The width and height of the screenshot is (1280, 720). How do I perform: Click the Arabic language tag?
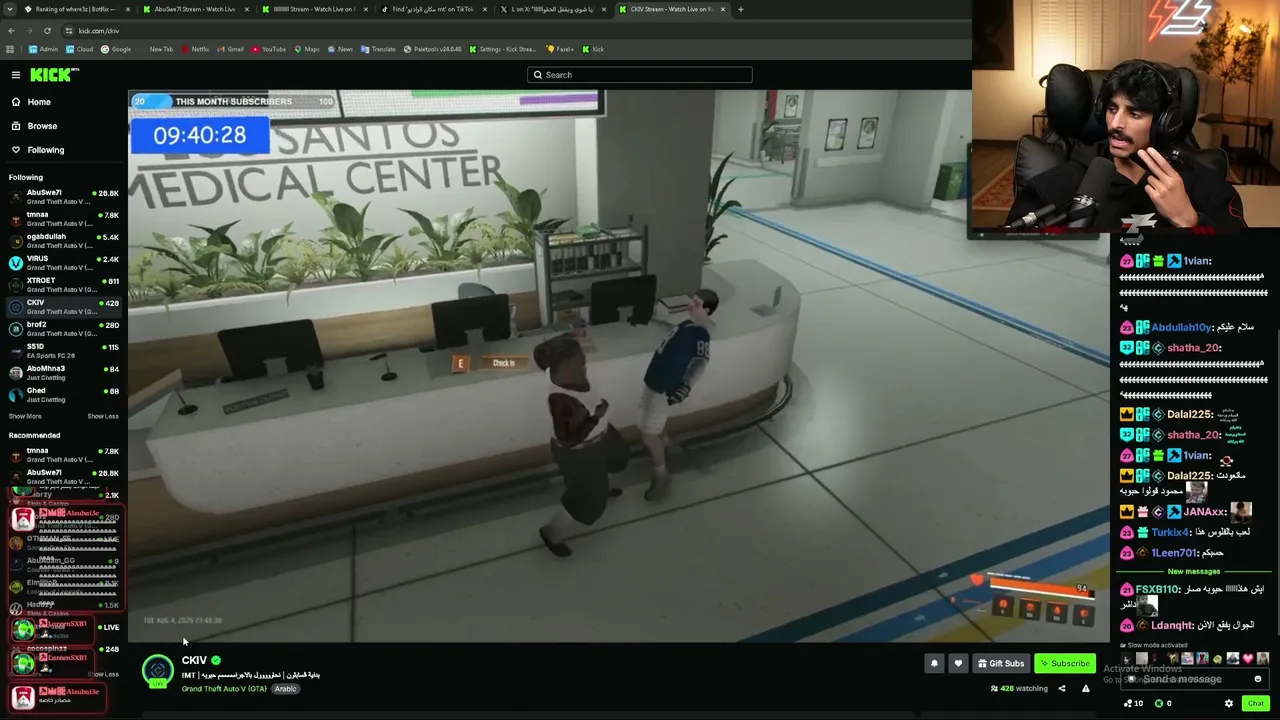point(285,689)
